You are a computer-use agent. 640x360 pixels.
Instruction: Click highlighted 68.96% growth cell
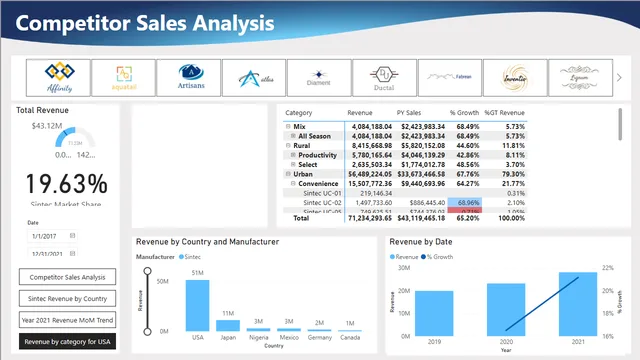464,202
